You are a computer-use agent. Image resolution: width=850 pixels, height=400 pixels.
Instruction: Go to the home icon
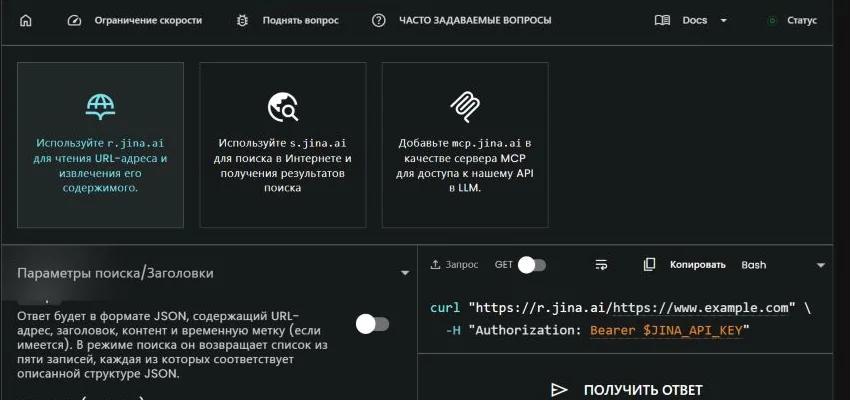[x=25, y=21]
